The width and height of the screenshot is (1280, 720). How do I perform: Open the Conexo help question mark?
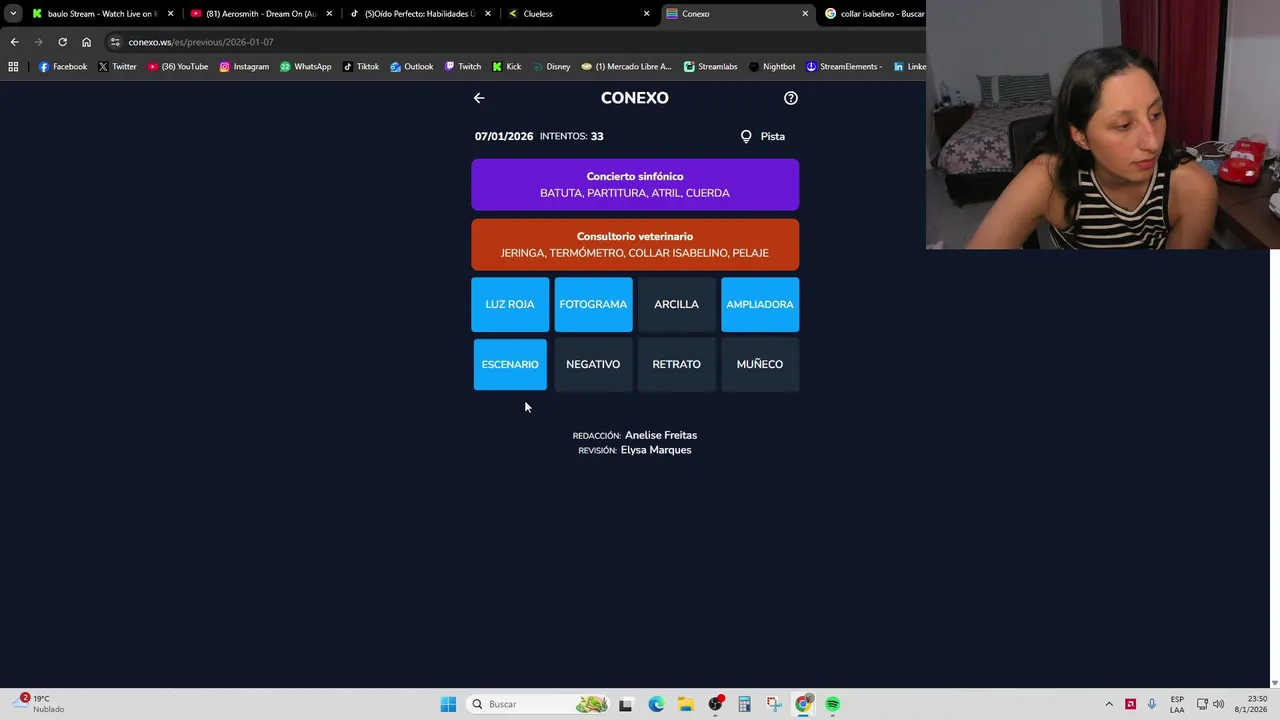coord(791,98)
